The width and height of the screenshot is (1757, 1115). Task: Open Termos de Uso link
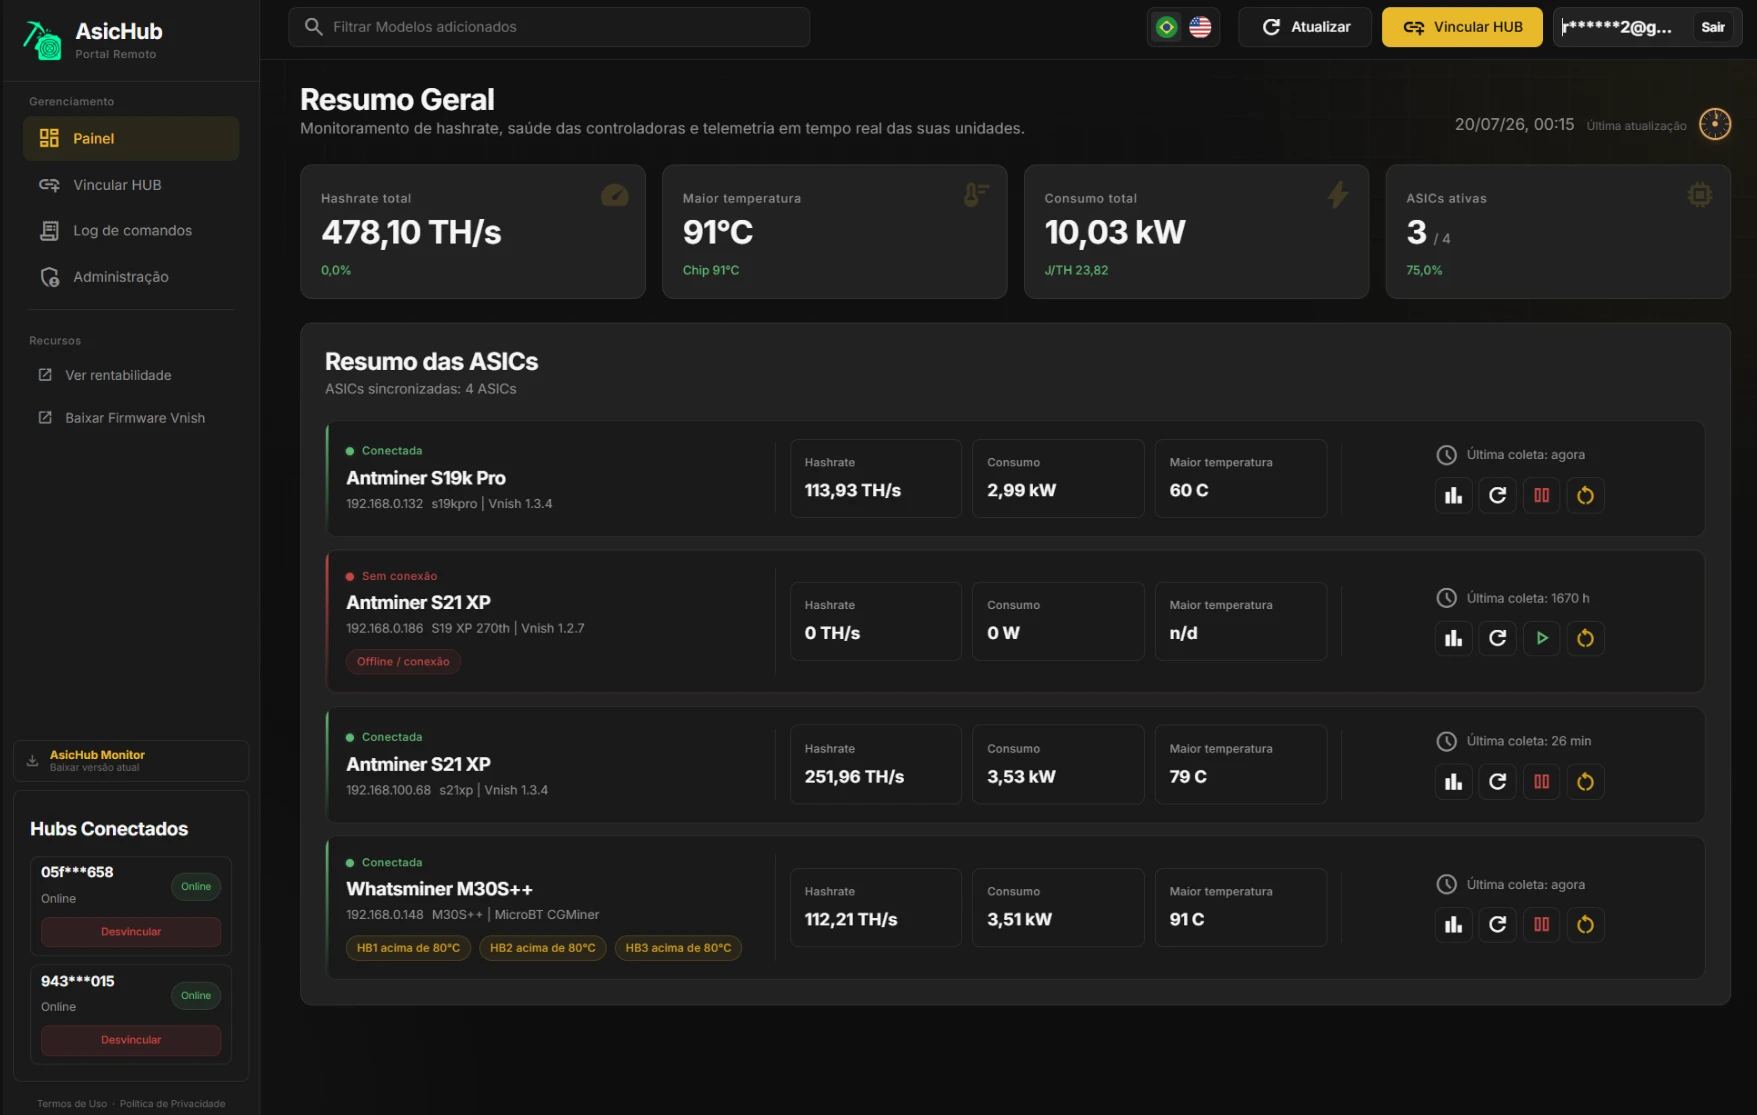[x=72, y=1104]
